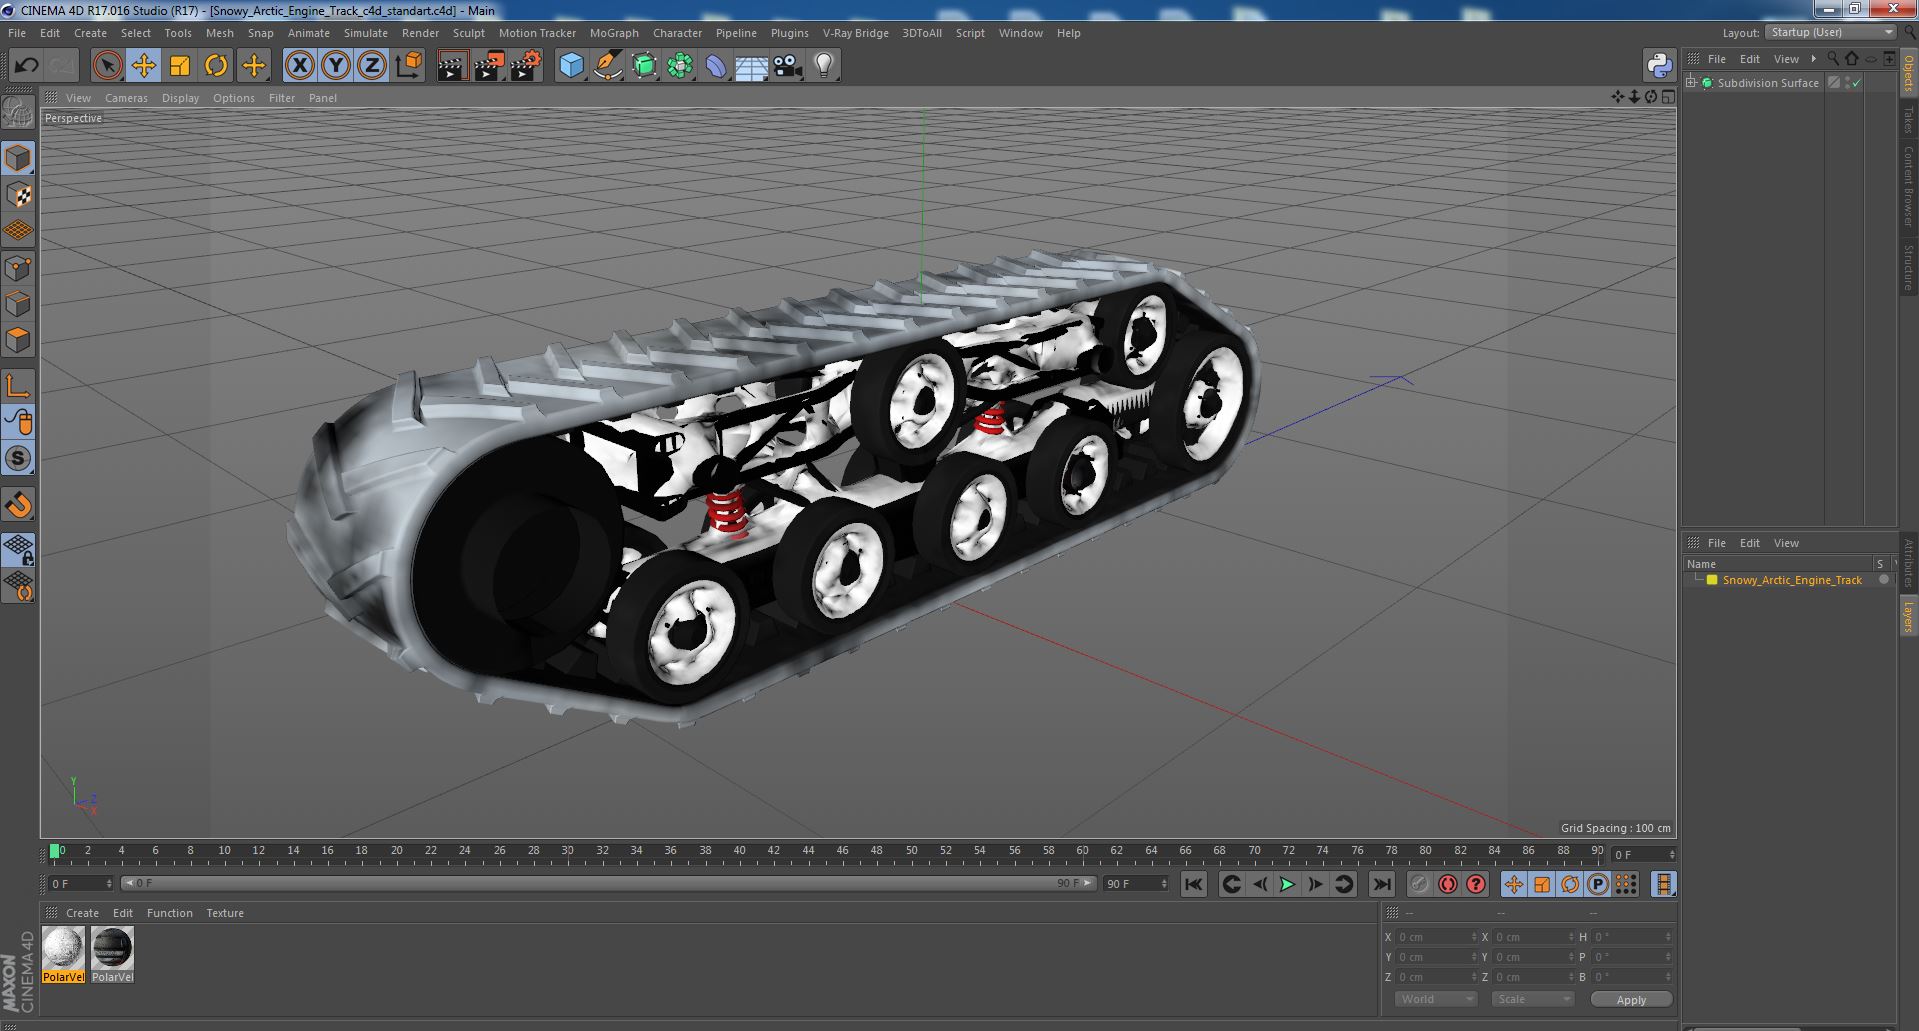
Task: Open the World coordinate dropdown
Action: 1436,999
